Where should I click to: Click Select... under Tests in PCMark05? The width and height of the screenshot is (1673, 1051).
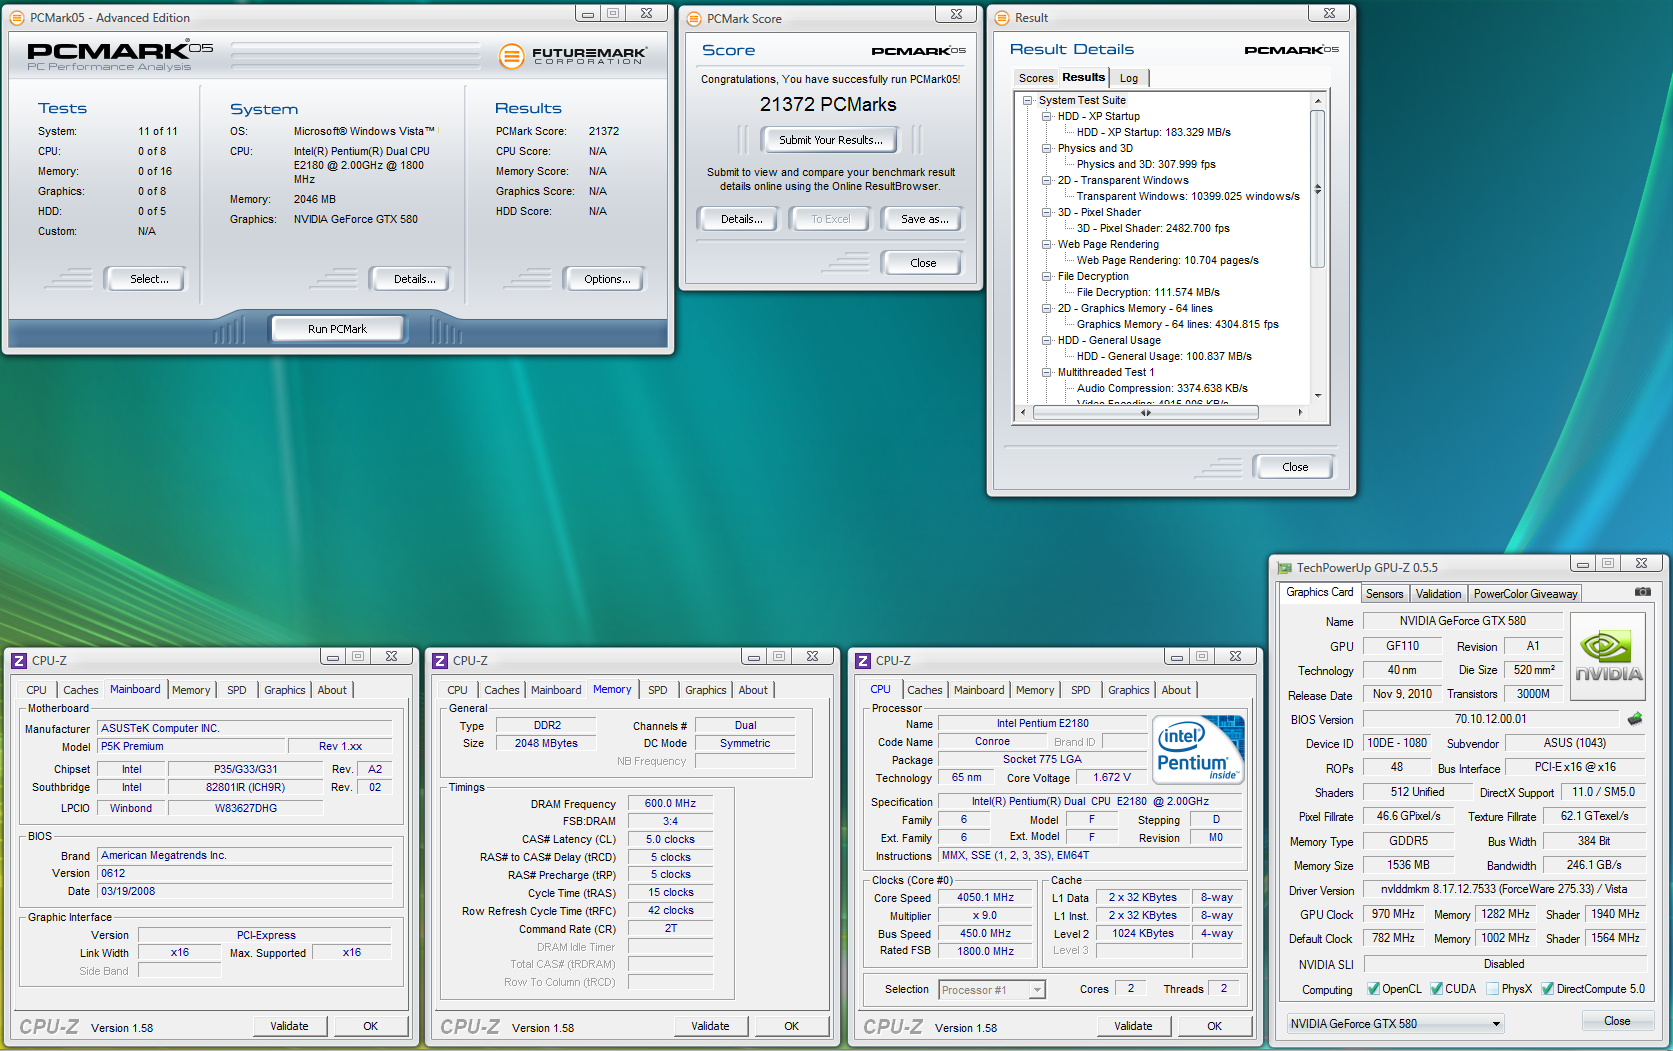(149, 279)
